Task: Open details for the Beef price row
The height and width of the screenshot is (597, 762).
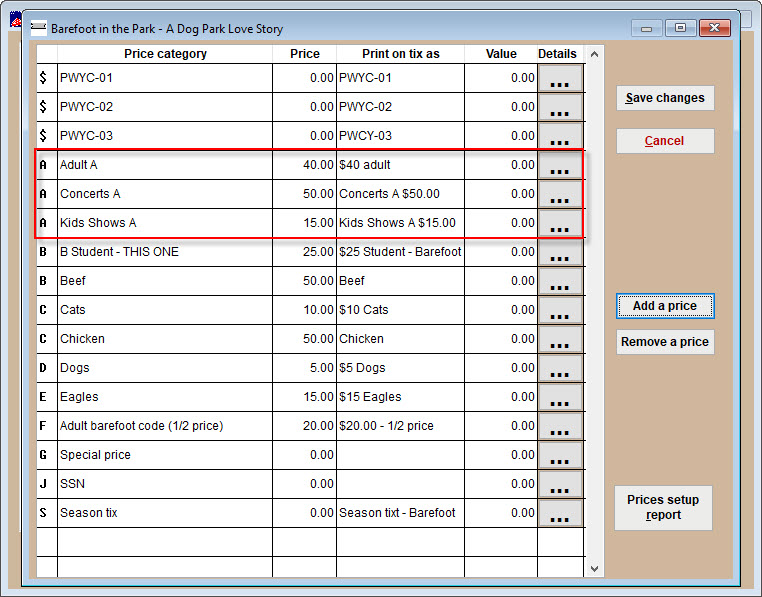Action: tap(559, 282)
